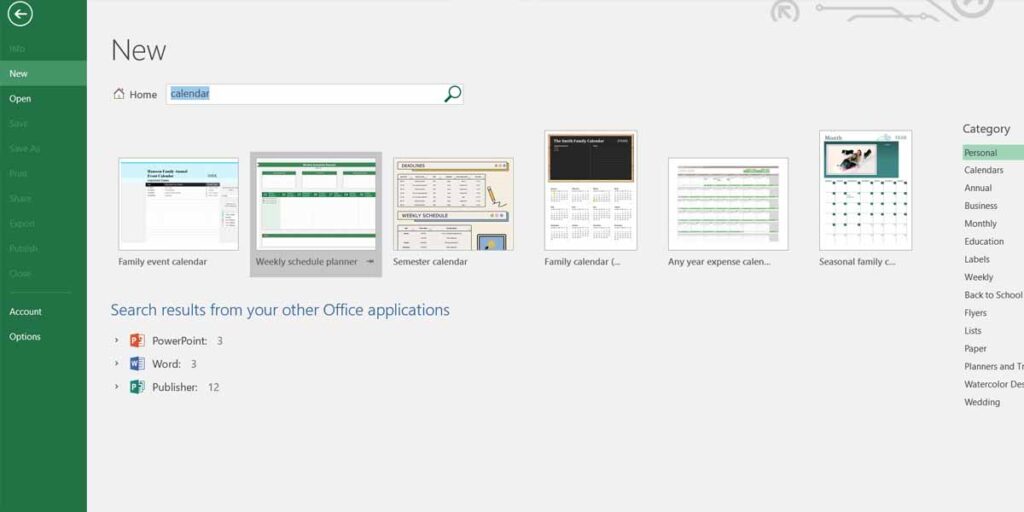The width and height of the screenshot is (1024, 512).
Task: Click the 'Family event calendar' caption
Action: pyautogui.click(x=163, y=262)
